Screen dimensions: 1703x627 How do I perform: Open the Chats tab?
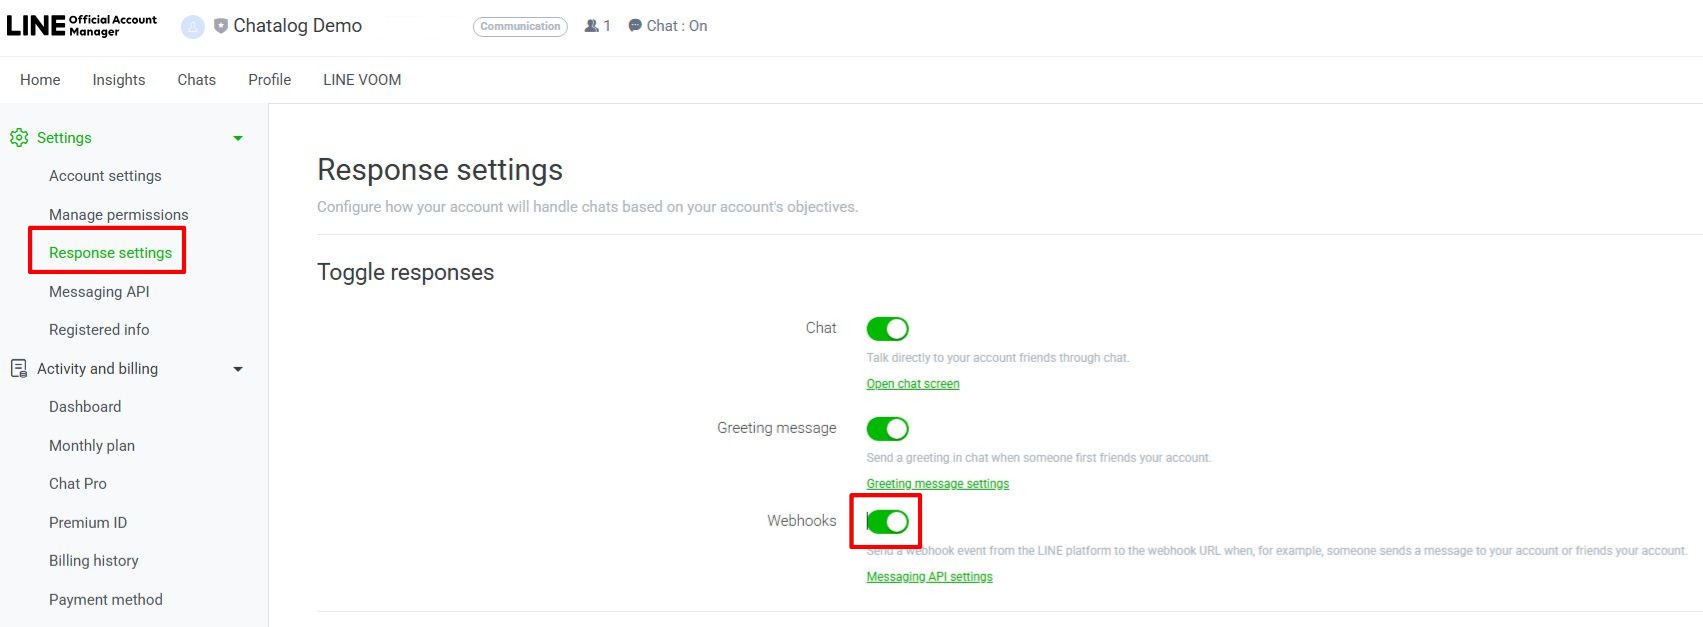[197, 80]
